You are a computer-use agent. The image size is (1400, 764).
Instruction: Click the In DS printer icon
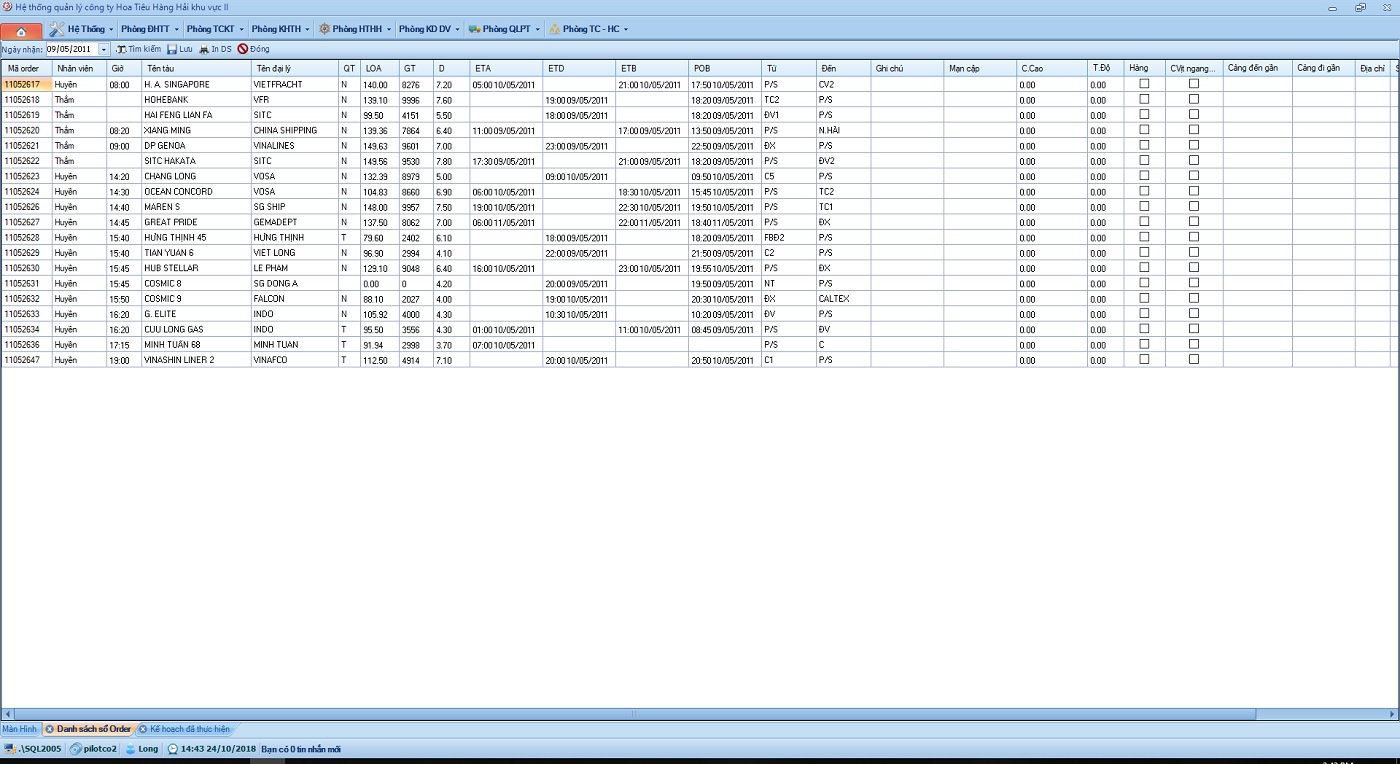coord(204,49)
